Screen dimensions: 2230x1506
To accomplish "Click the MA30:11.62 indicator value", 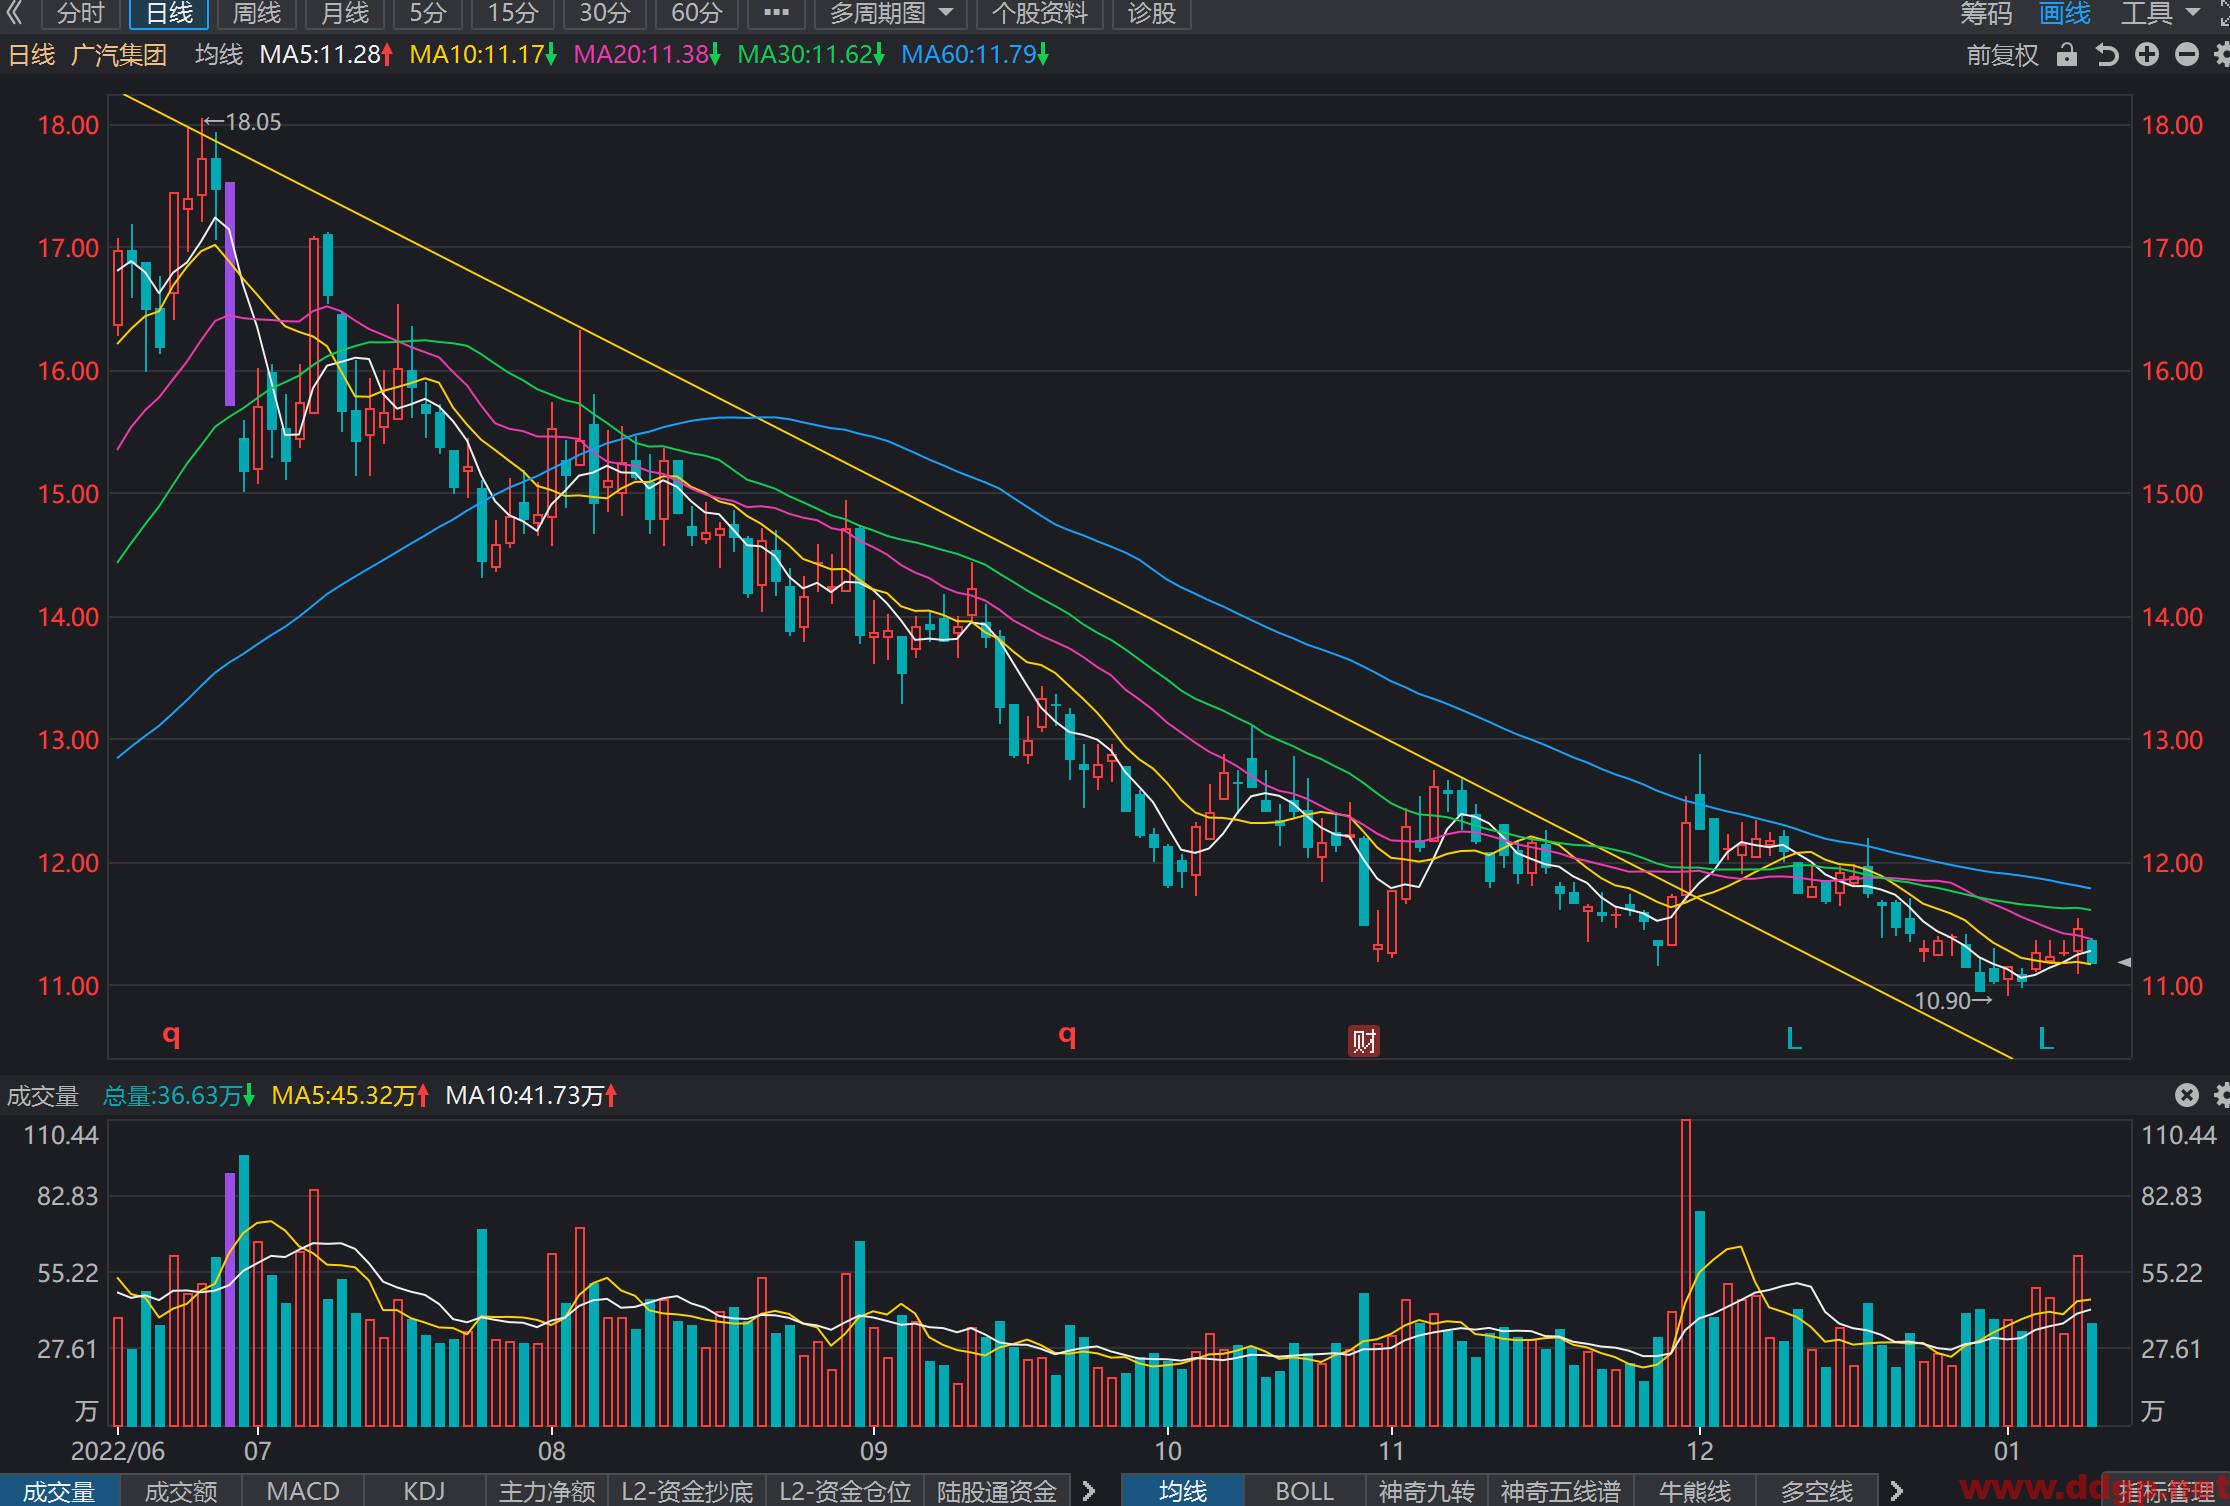I will pyautogui.click(x=811, y=54).
